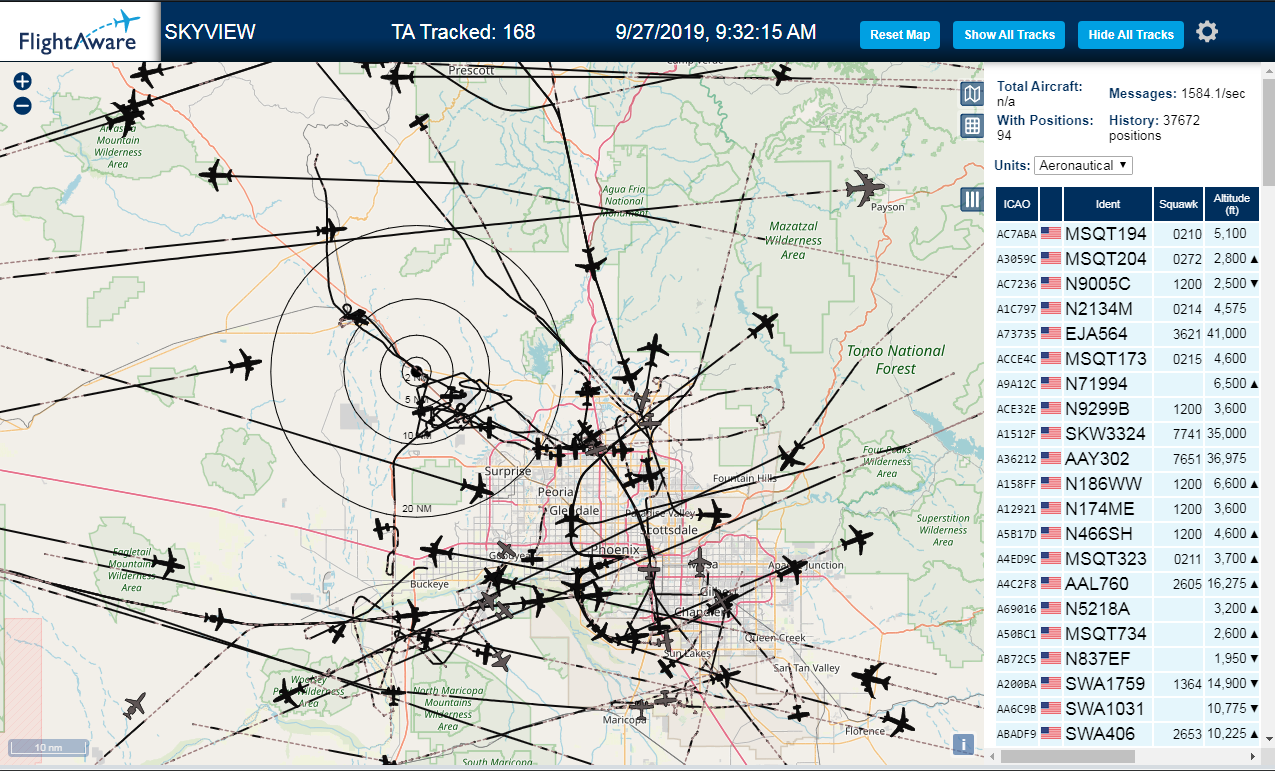
Task: Sort table by ICAO column header
Action: 1016,204
